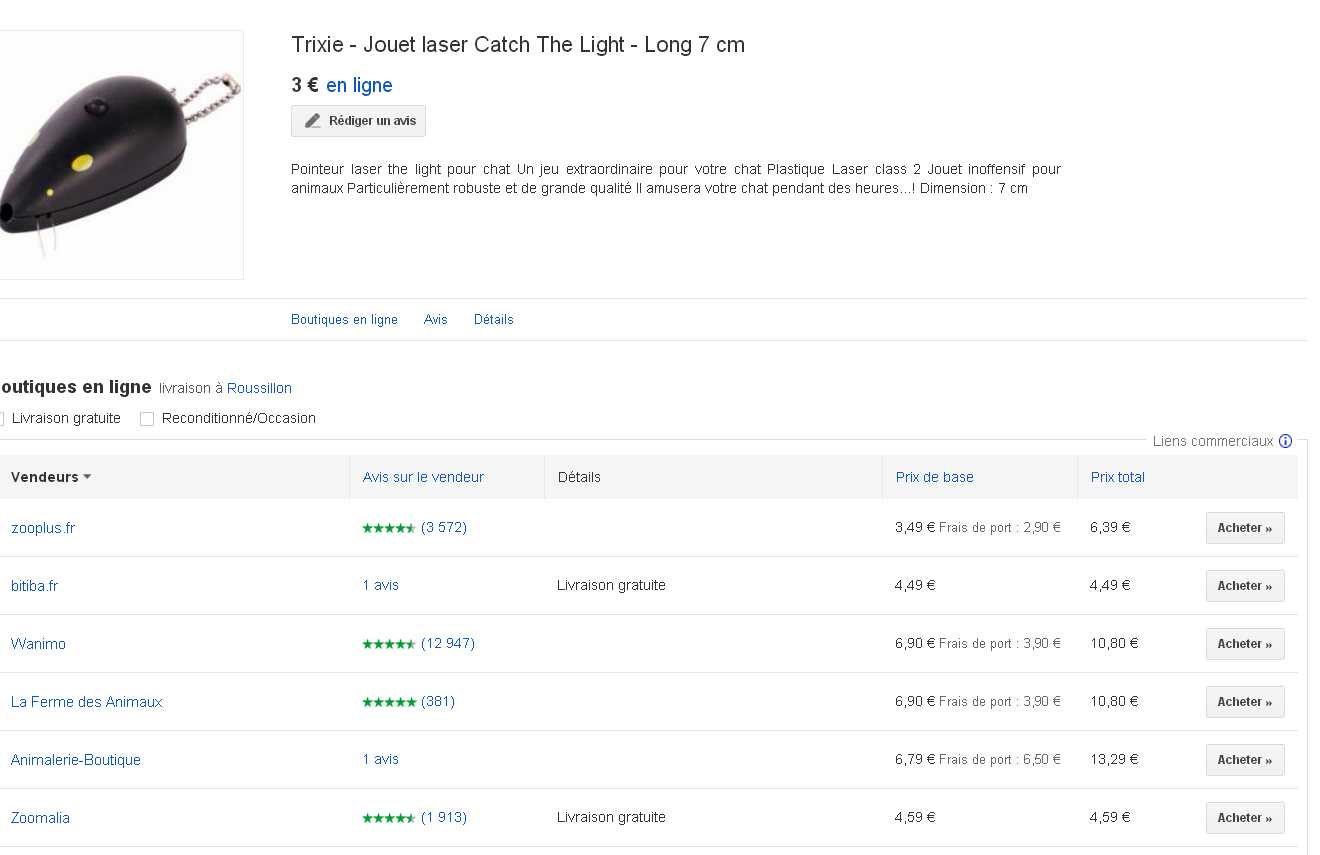Click the pencil icon on Rédiger un avis
The image size is (1320, 855).
point(313,121)
